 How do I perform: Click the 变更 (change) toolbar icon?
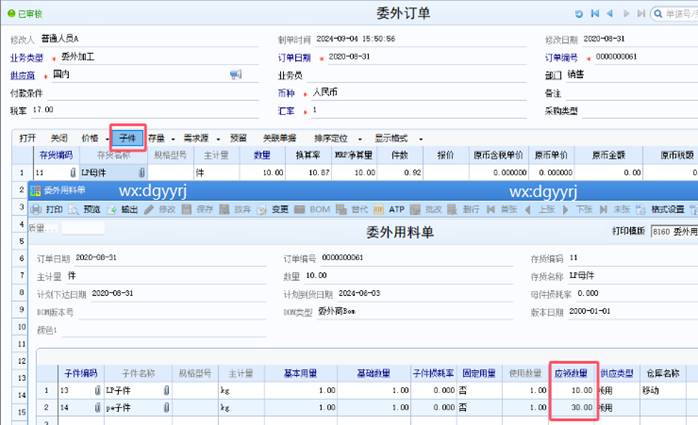tap(274, 210)
